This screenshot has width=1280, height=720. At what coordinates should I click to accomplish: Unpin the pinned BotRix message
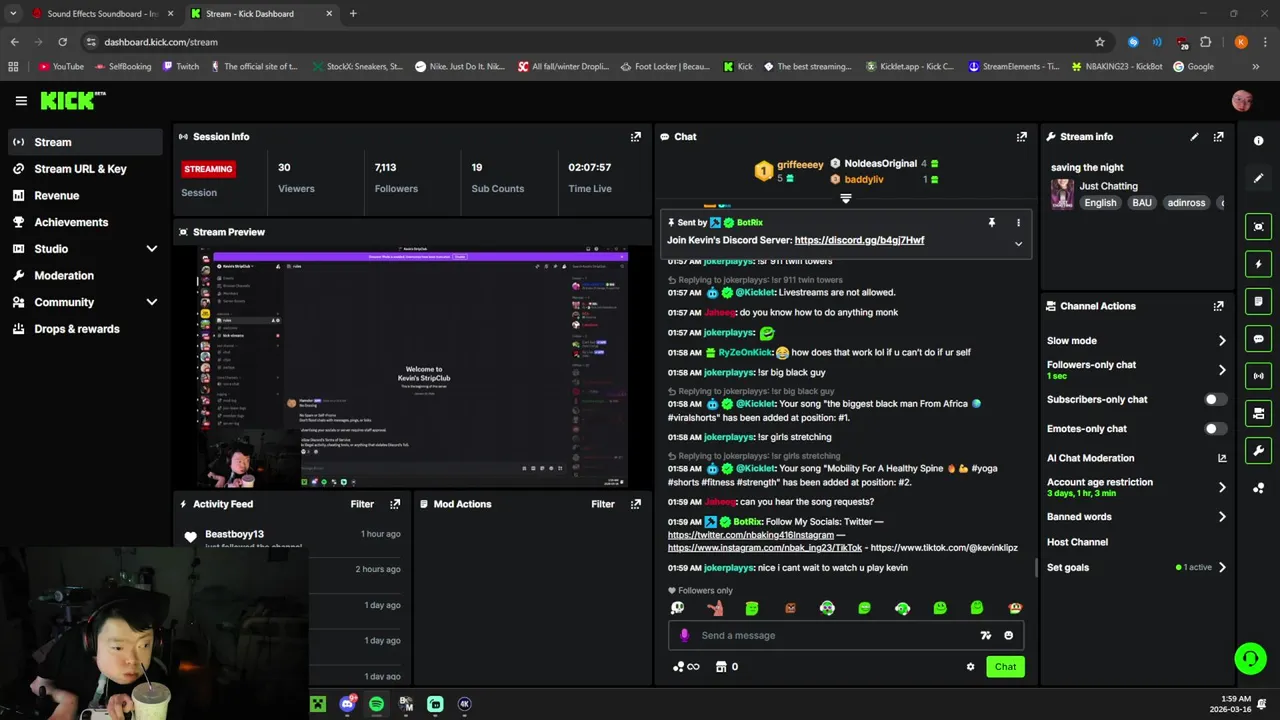(992, 223)
